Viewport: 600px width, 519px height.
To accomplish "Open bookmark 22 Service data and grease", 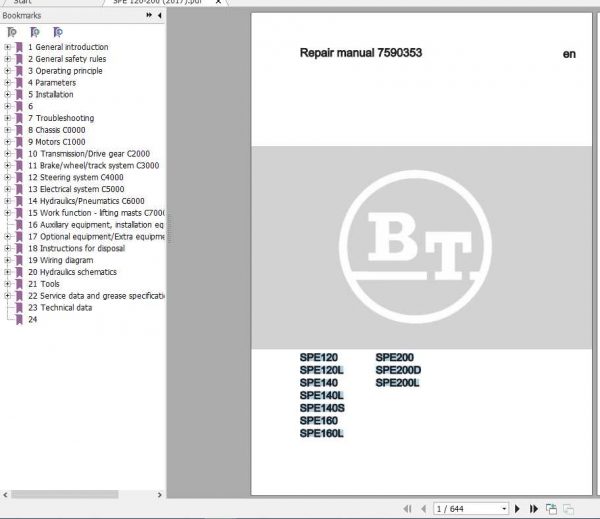I will [96, 296].
